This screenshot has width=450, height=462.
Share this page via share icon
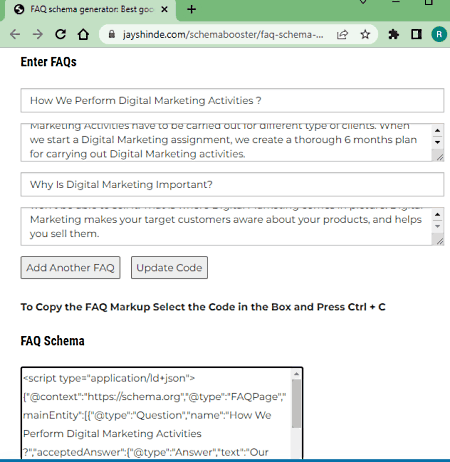click(342, 34)
